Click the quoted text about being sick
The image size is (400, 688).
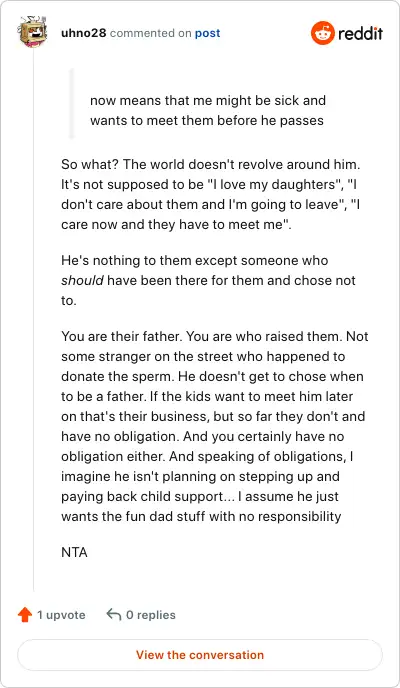[208, 110]
